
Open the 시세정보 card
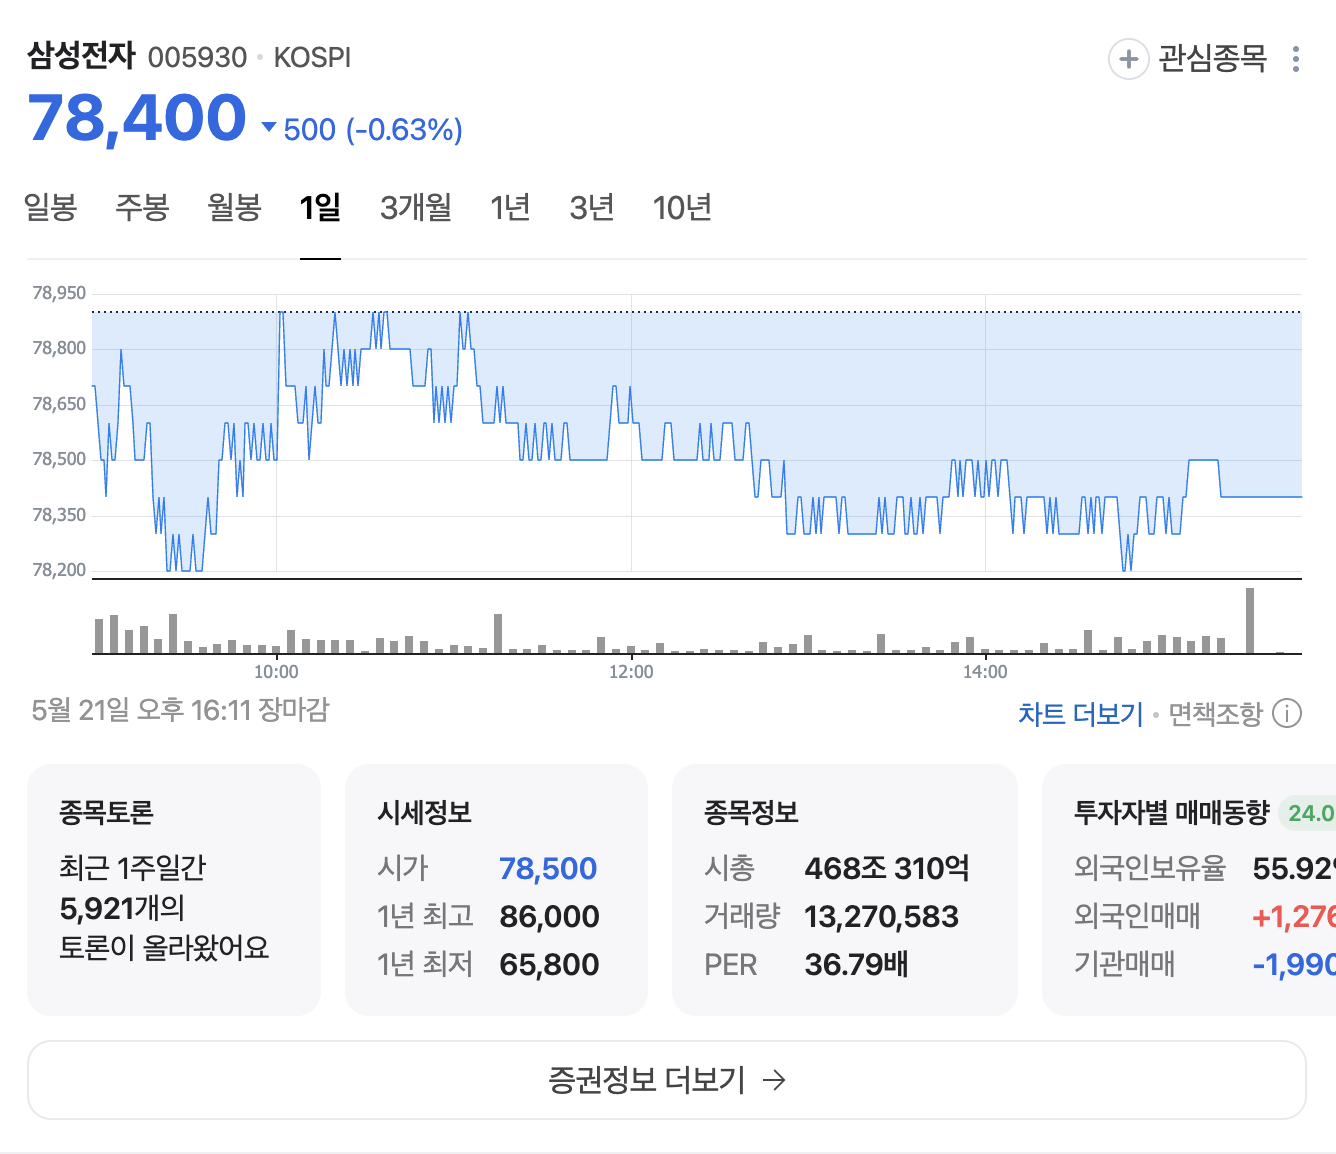point(496,890)
